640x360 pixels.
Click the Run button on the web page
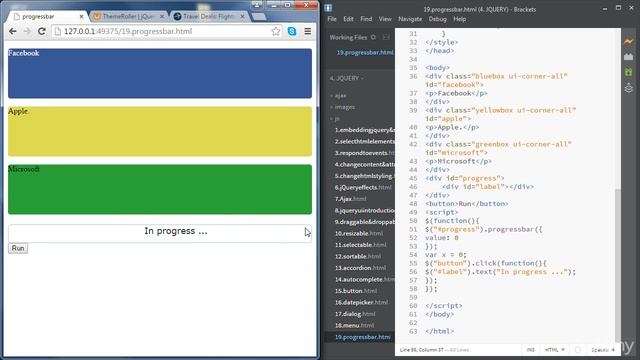pyautogui.click(x=18, y=248)
